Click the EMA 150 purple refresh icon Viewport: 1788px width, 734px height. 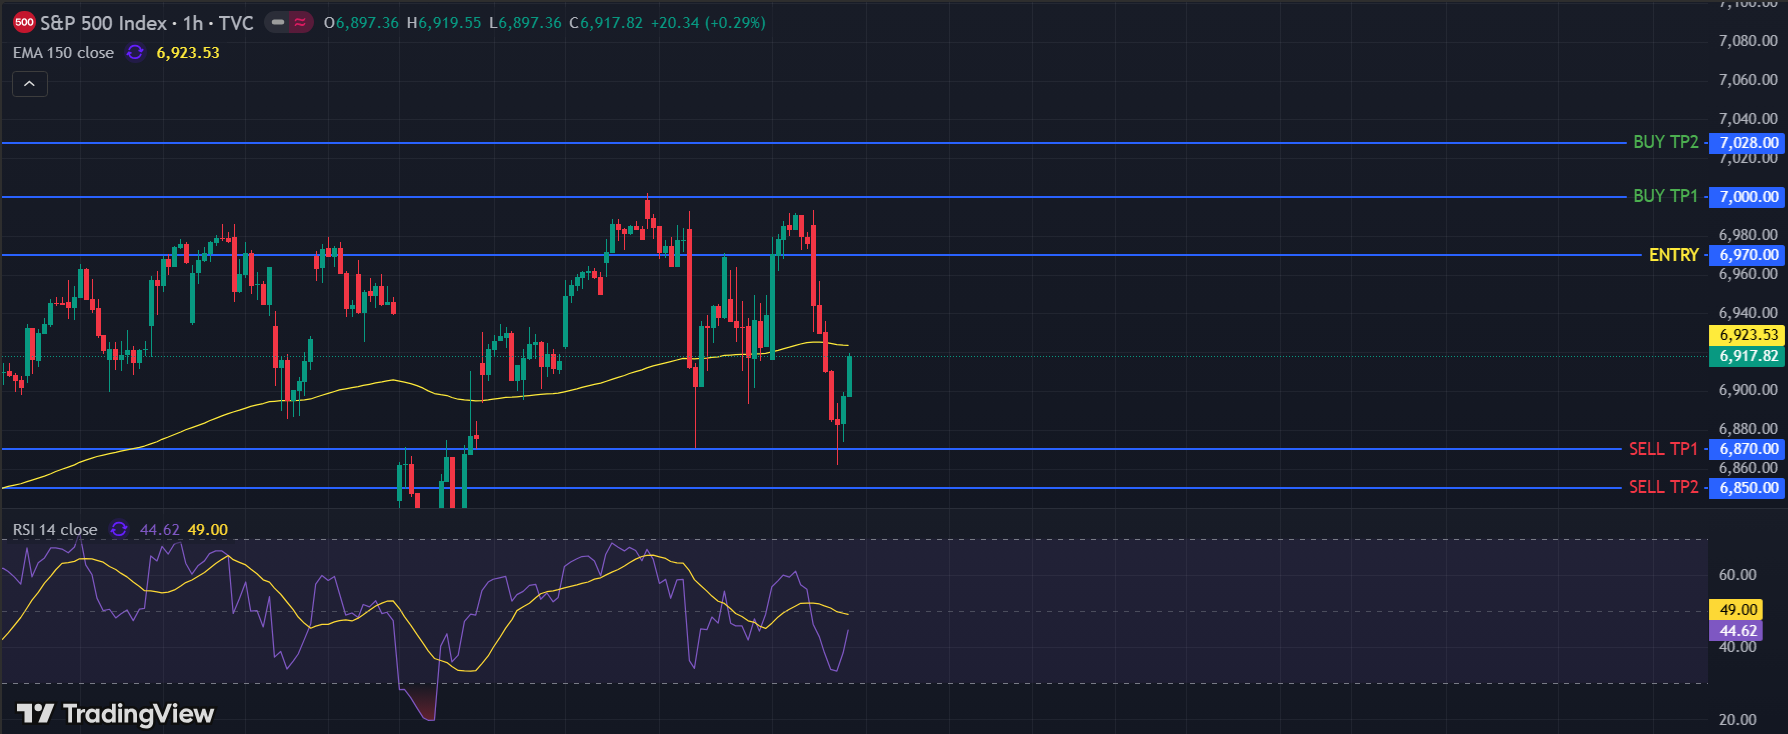pyautogui.click(x=135, y=53)
